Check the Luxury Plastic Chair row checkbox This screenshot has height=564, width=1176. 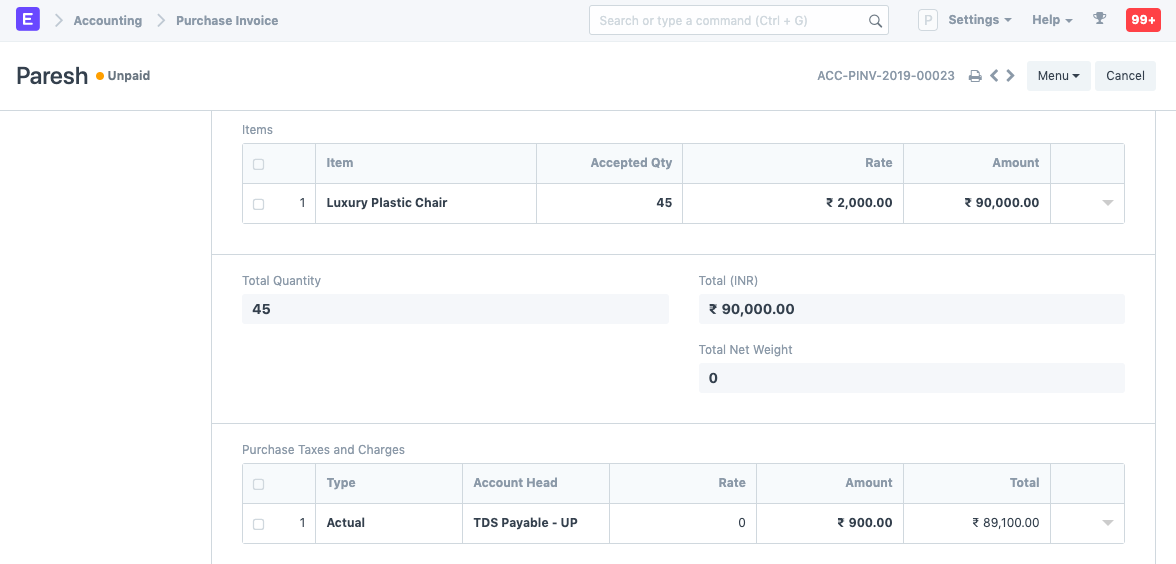[259, 204]
